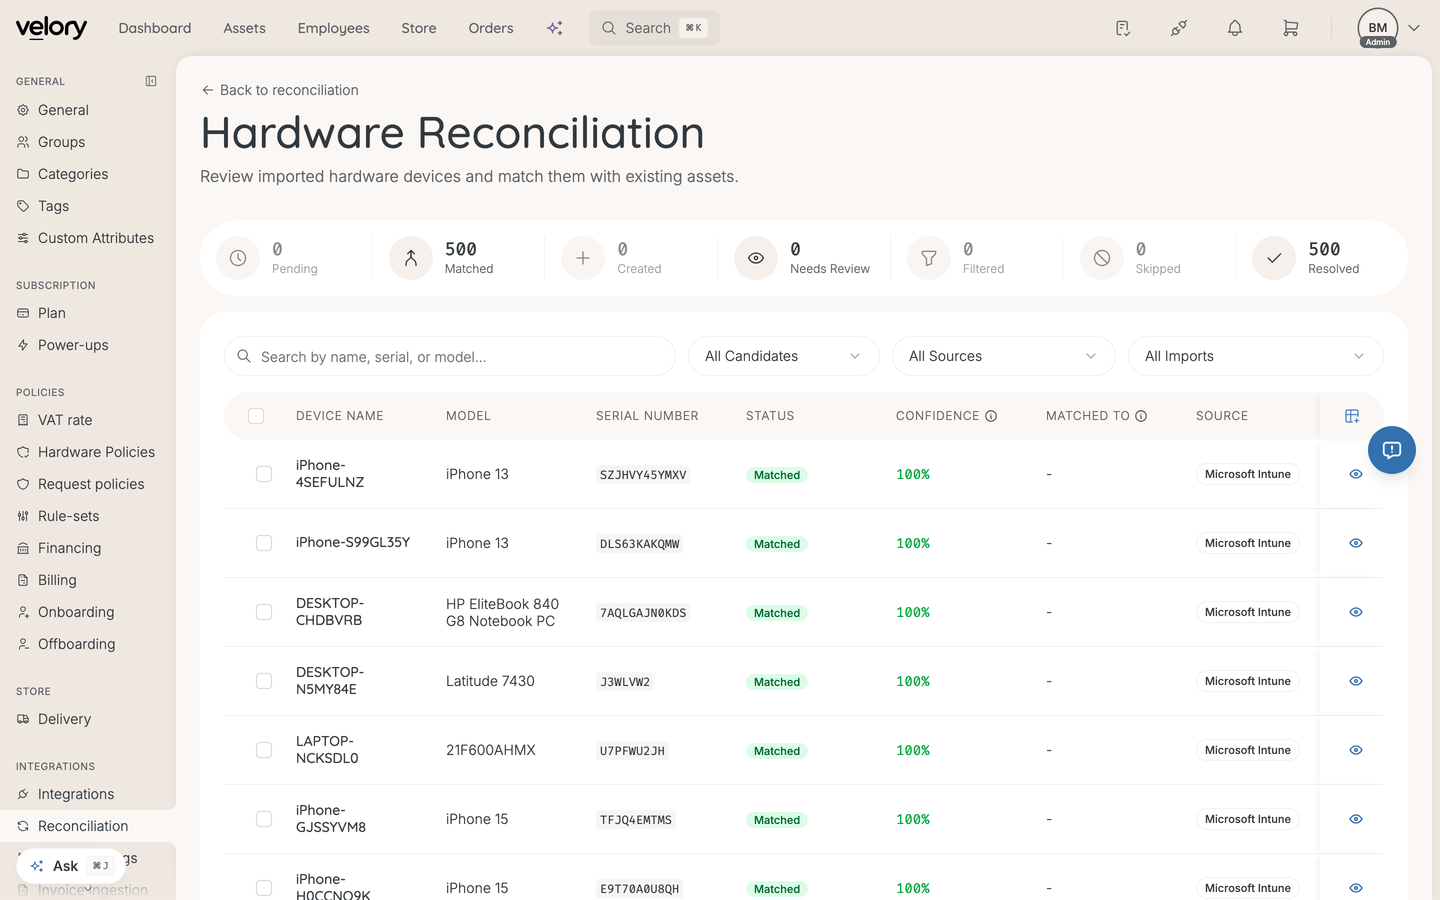1440x900 pixels.
Task: View details for DESKTOP-N5MY84E eye icon
Action: [1356, 681]
